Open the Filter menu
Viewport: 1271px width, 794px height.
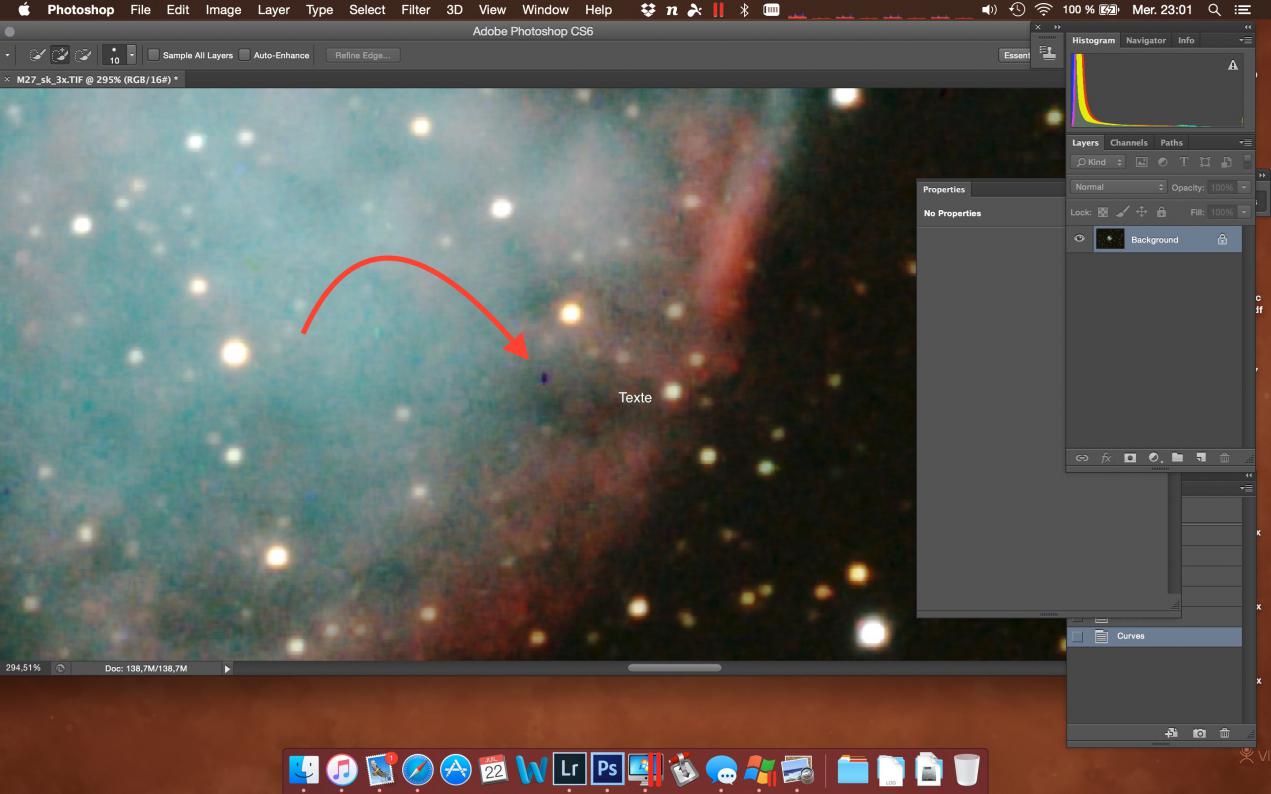click(415, 10)
